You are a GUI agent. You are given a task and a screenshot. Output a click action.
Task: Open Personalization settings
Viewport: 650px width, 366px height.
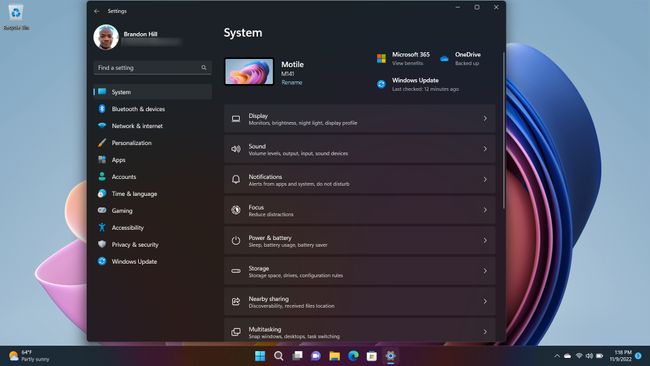tap(153, 143)
